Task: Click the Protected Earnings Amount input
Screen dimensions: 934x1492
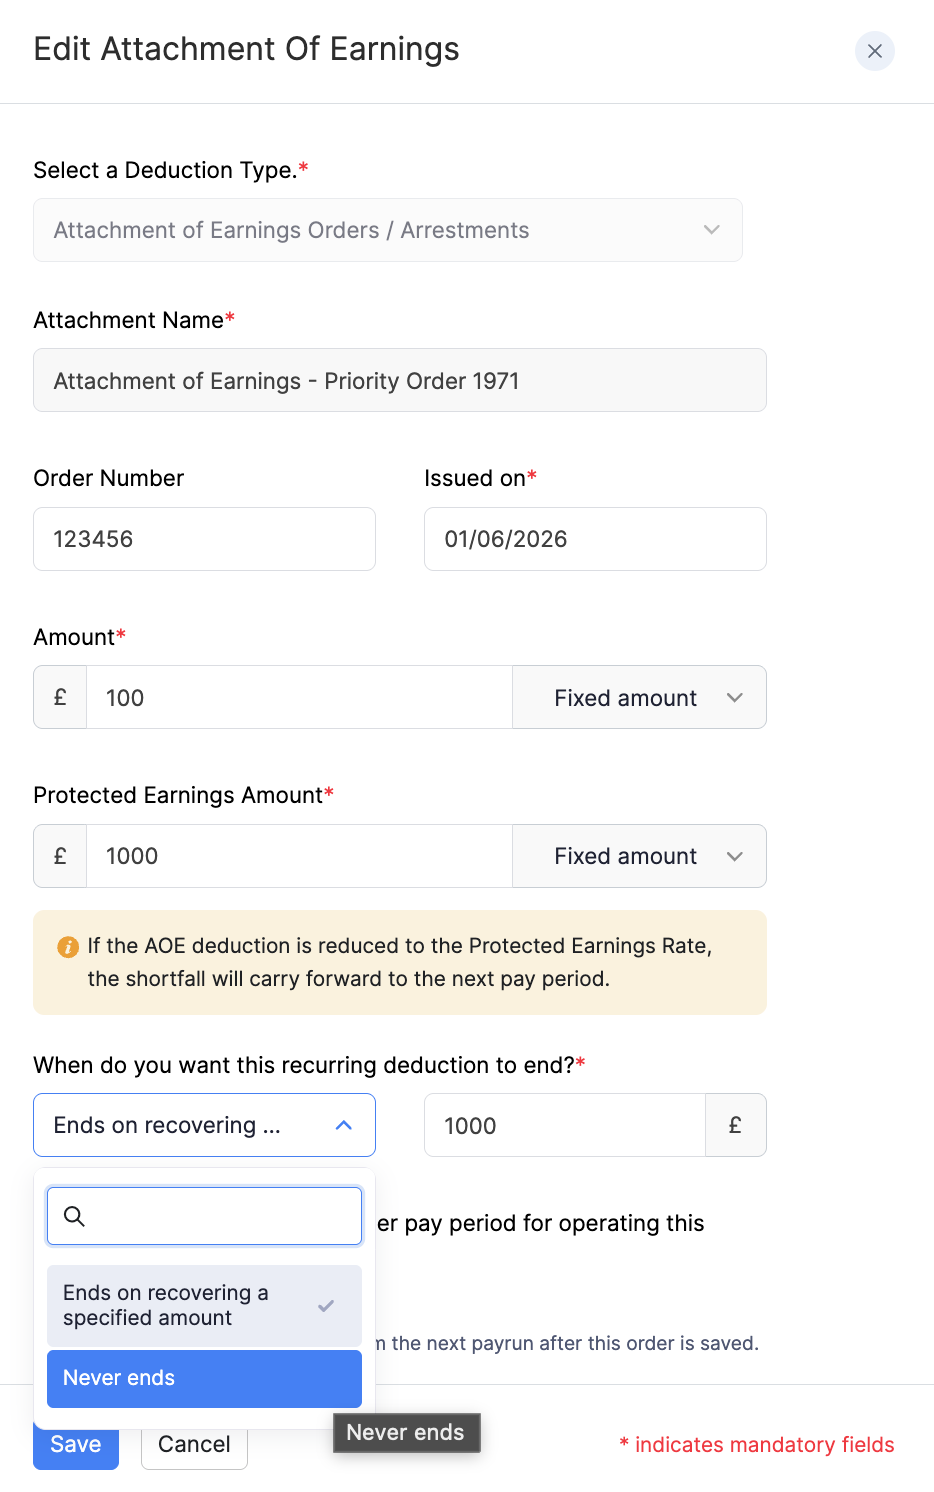Action: click(x=300, y=856)
